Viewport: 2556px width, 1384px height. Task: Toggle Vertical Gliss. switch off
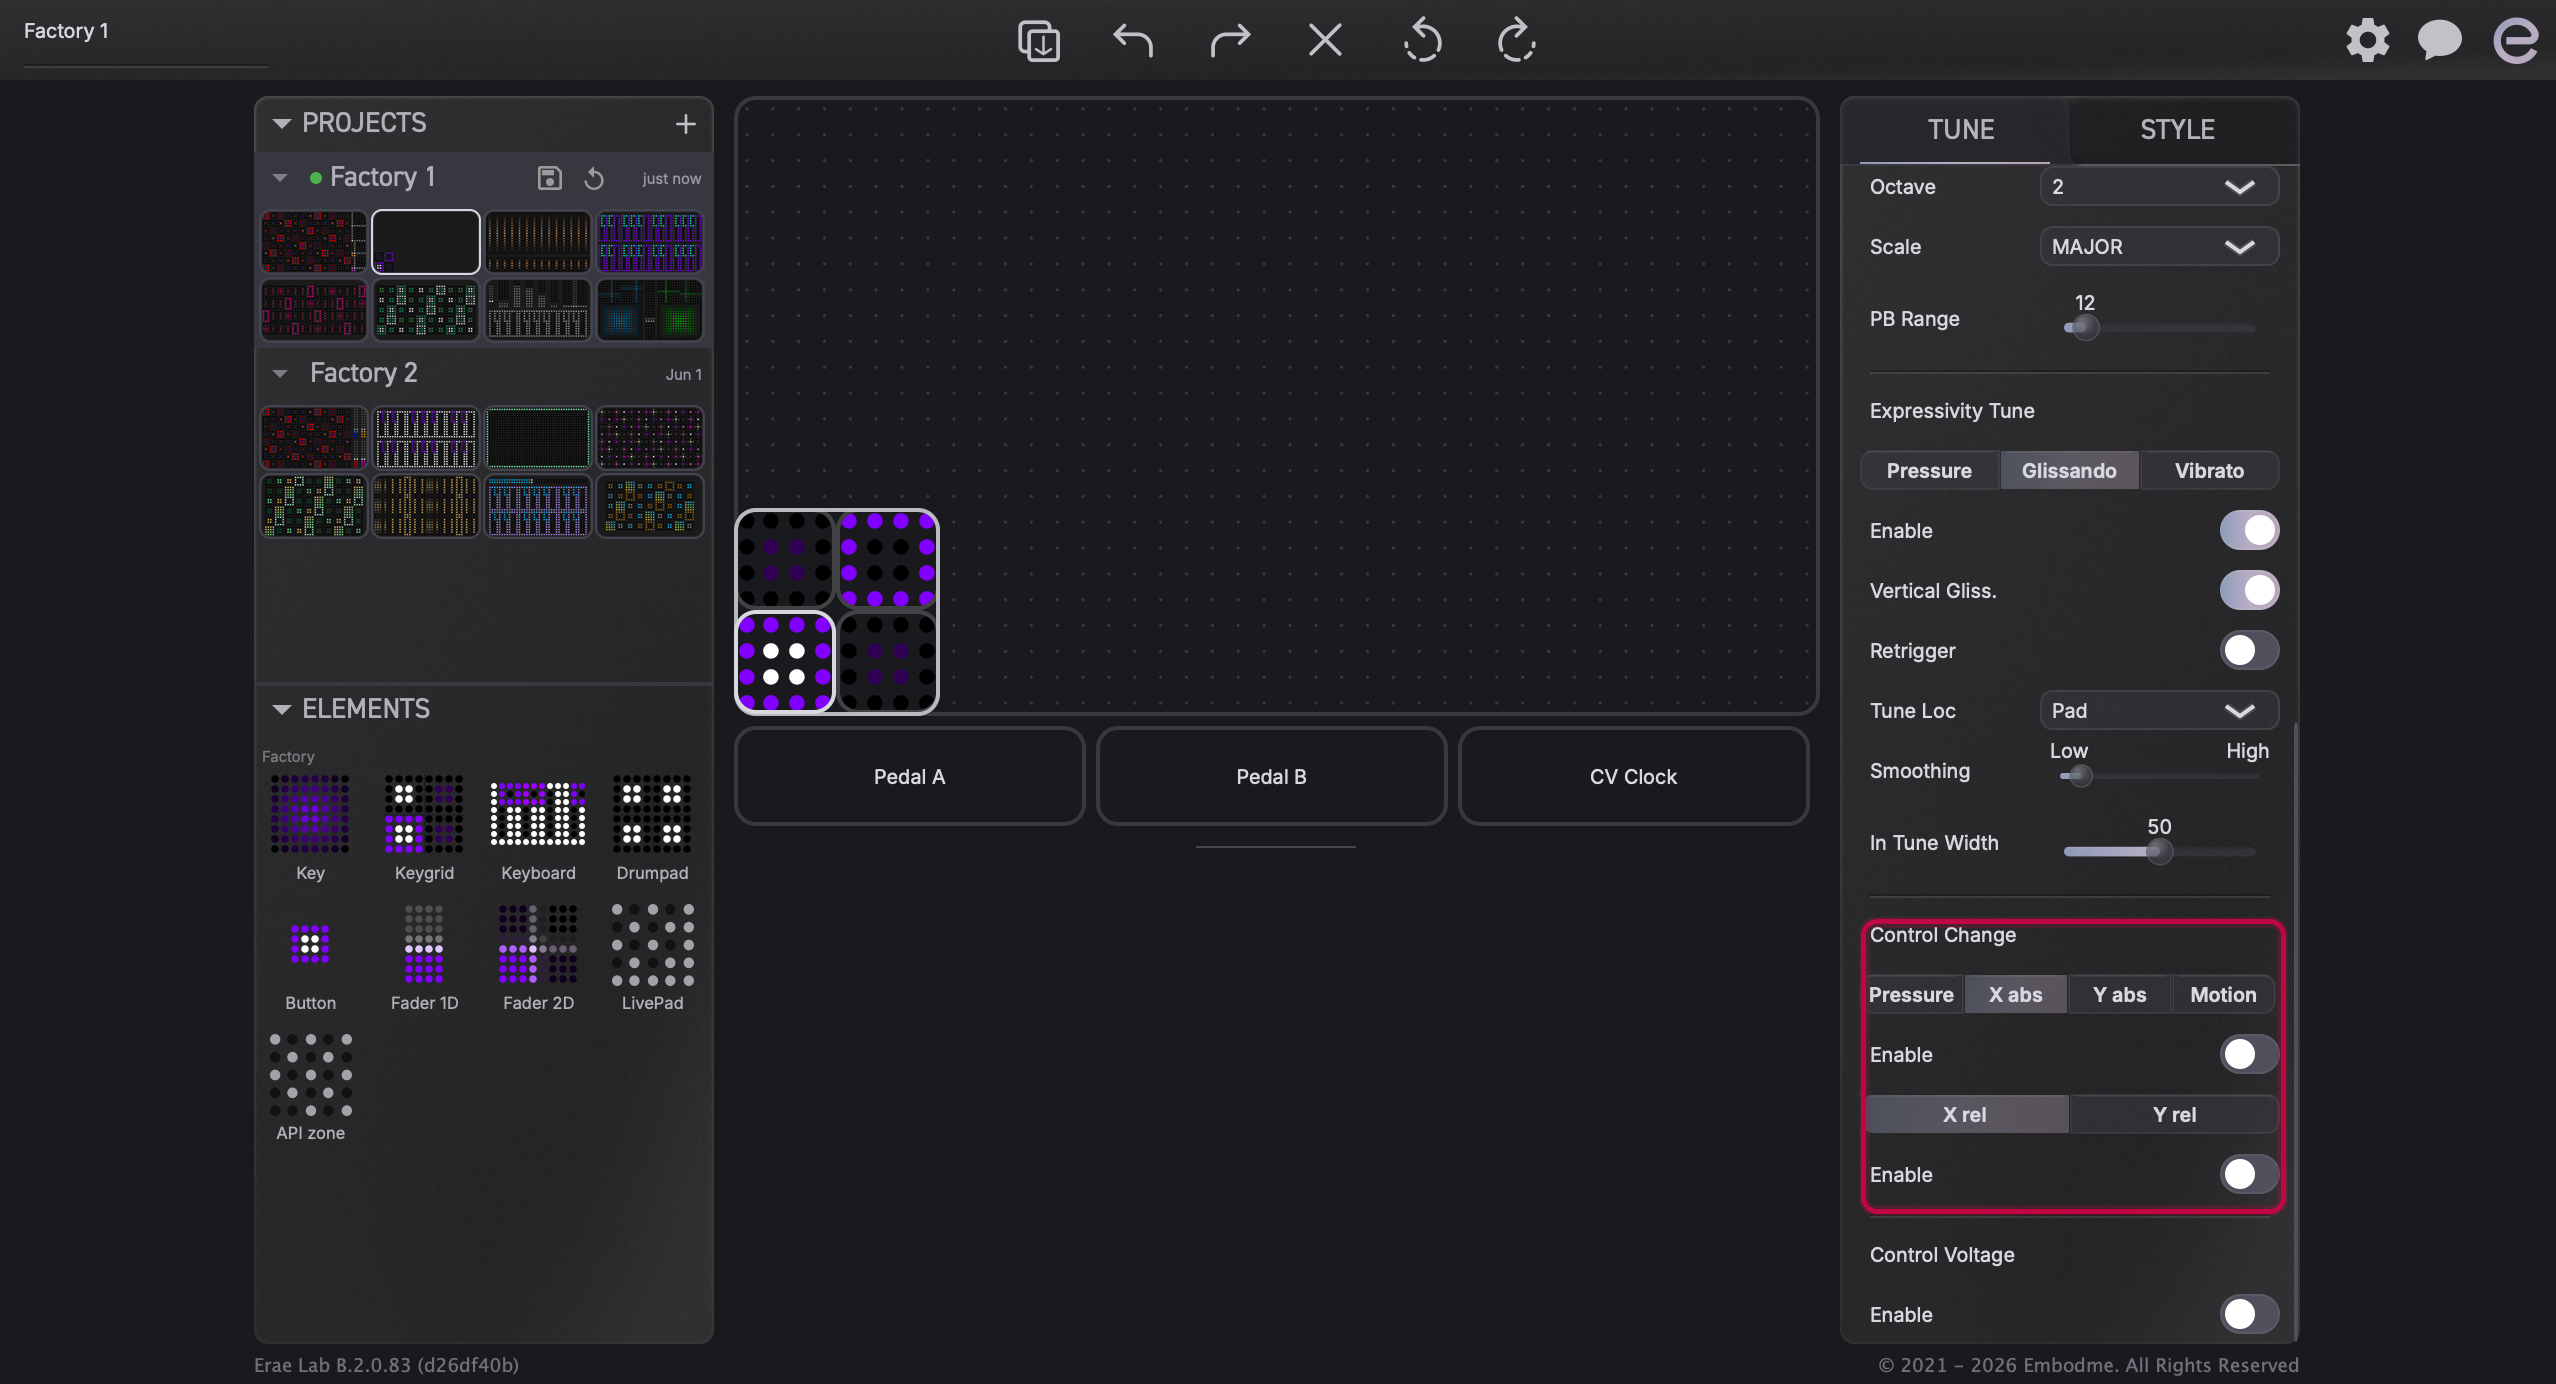tap(2249, 590)
